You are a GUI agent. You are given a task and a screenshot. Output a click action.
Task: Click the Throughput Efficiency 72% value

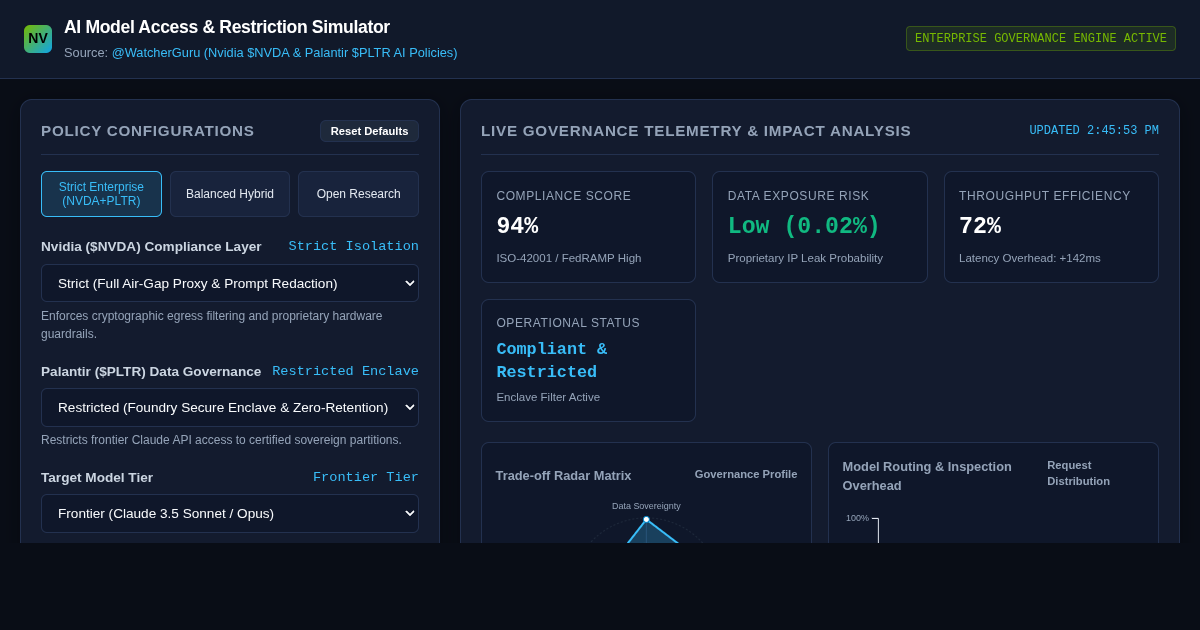(x=980, y=226)
